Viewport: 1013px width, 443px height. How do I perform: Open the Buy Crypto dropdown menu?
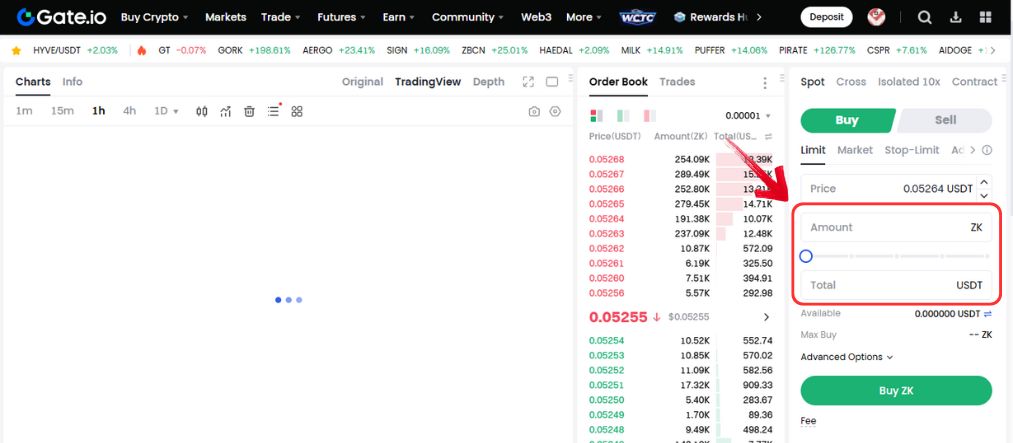click(154, 17)
